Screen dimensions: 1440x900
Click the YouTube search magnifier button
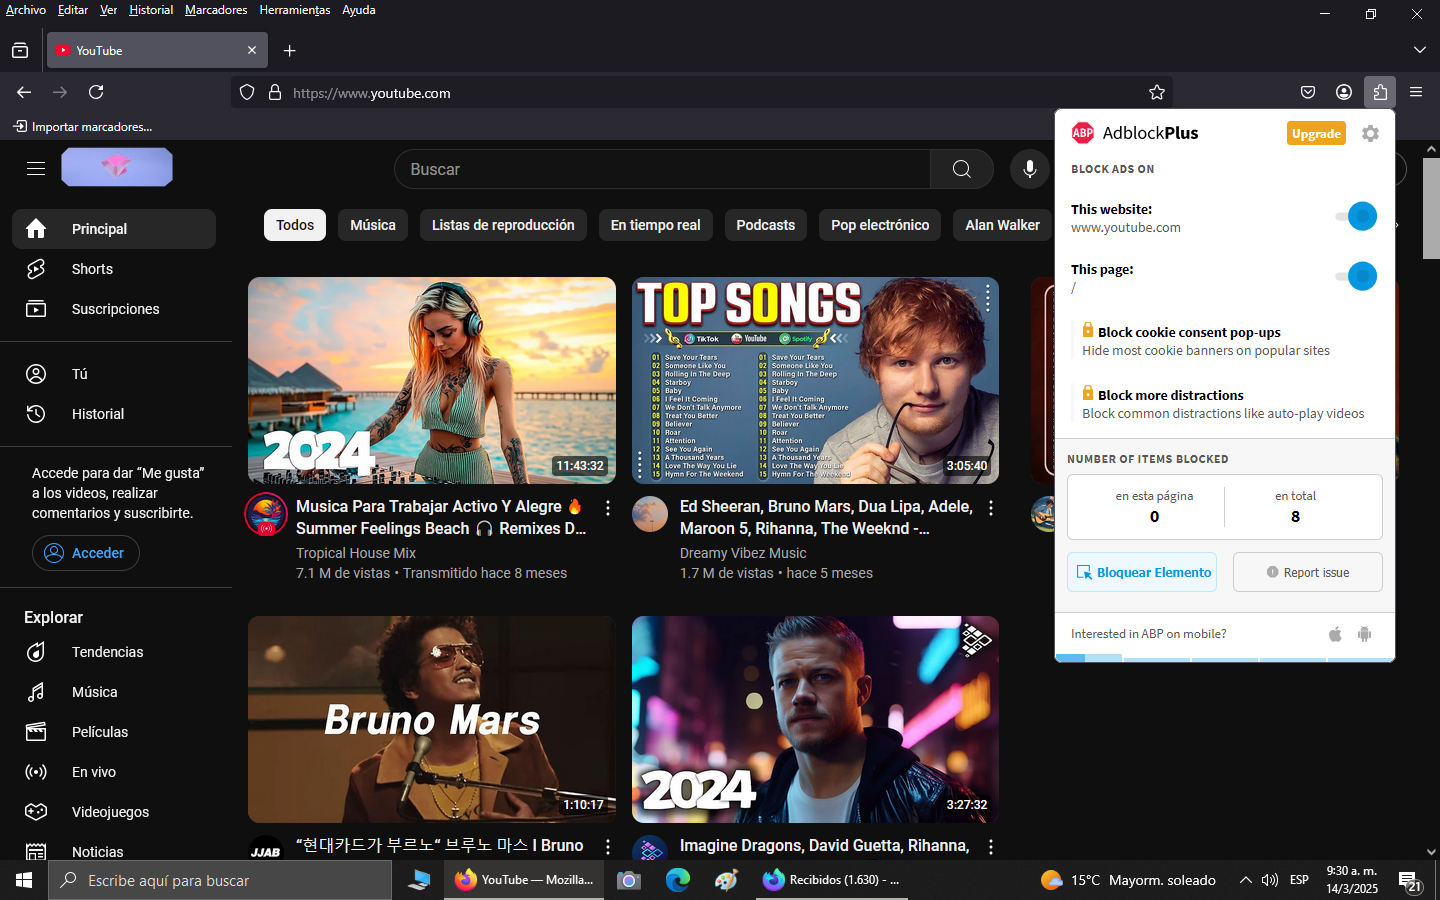point(961,169)
